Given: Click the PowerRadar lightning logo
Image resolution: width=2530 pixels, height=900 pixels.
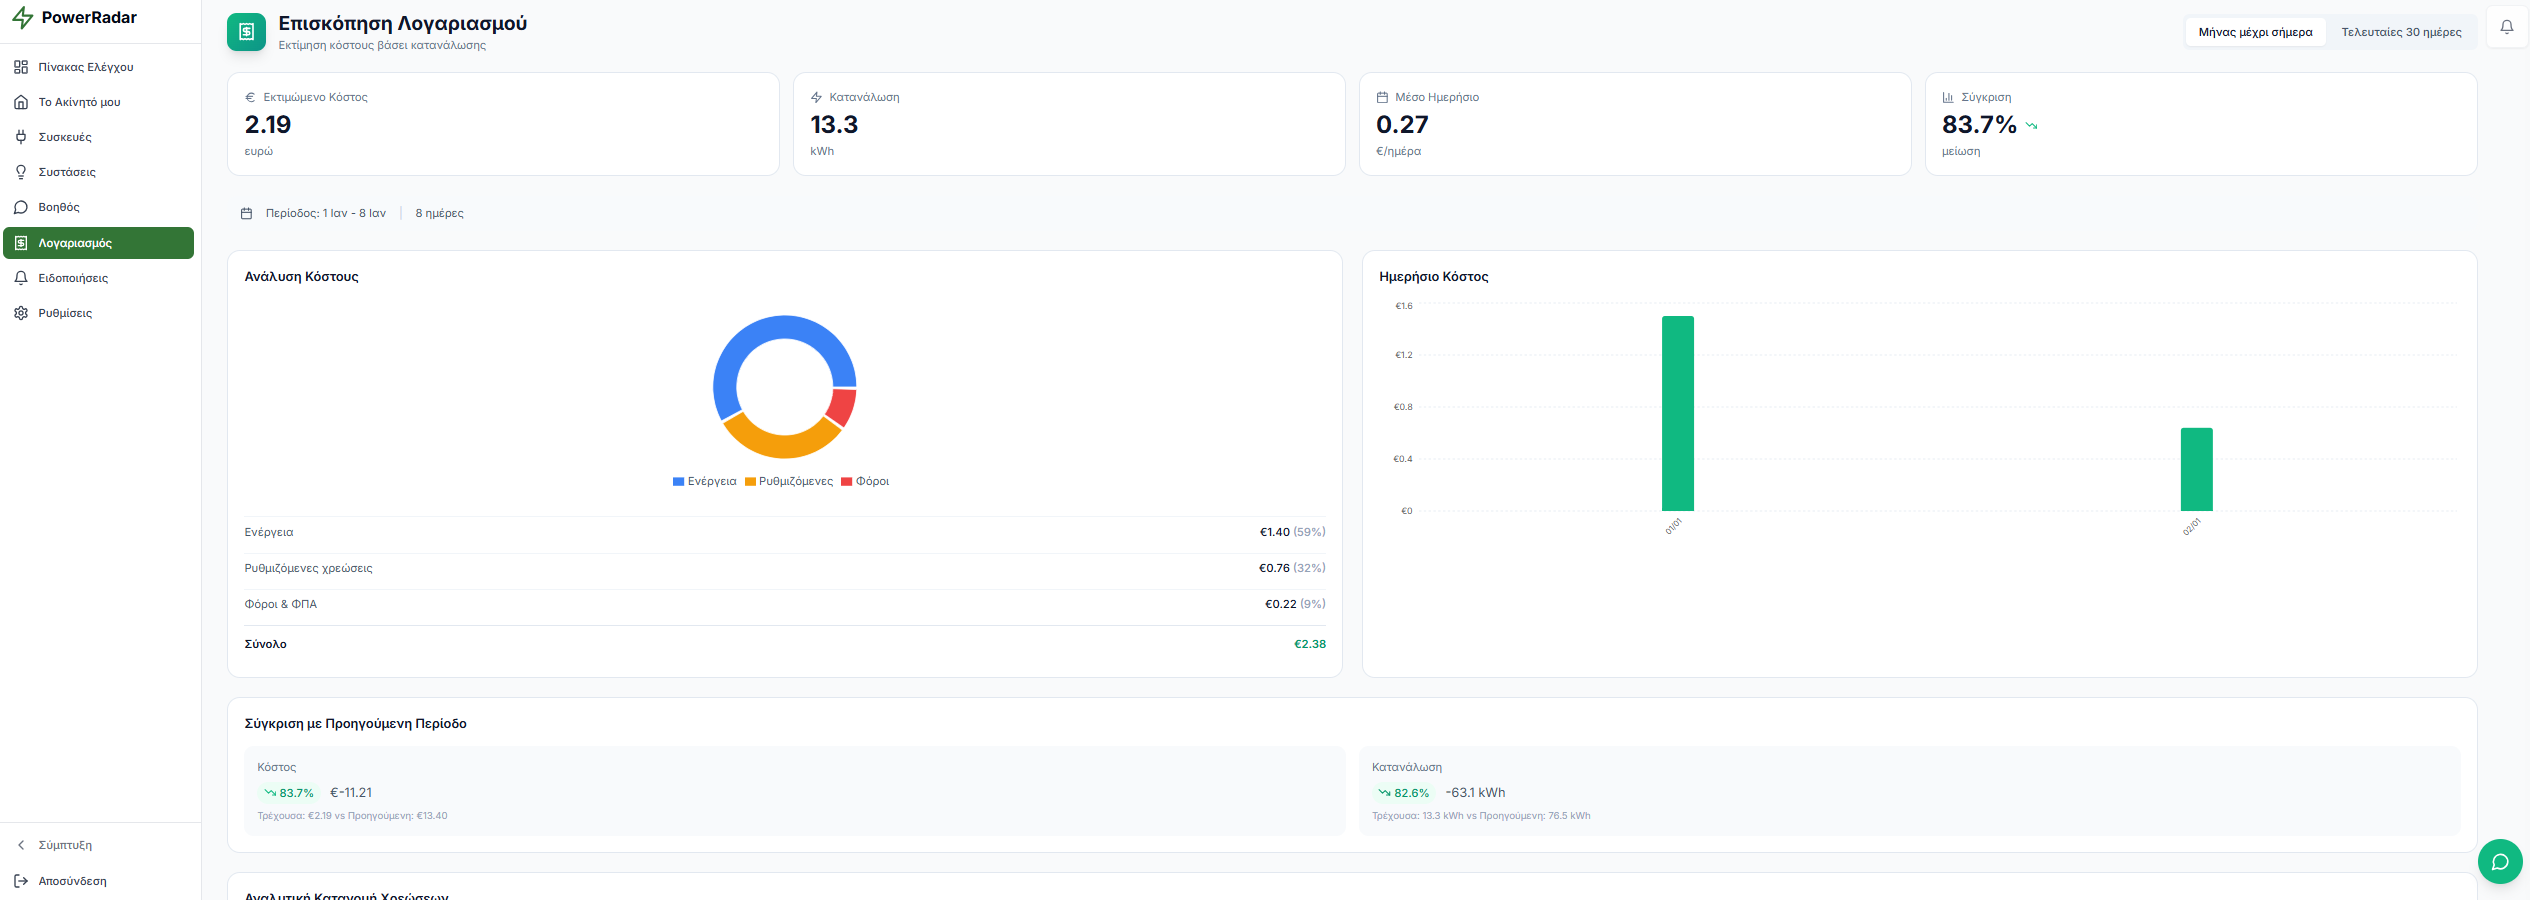Looking at the screenshot, I should pyautogui.click(x=21, y=17).
